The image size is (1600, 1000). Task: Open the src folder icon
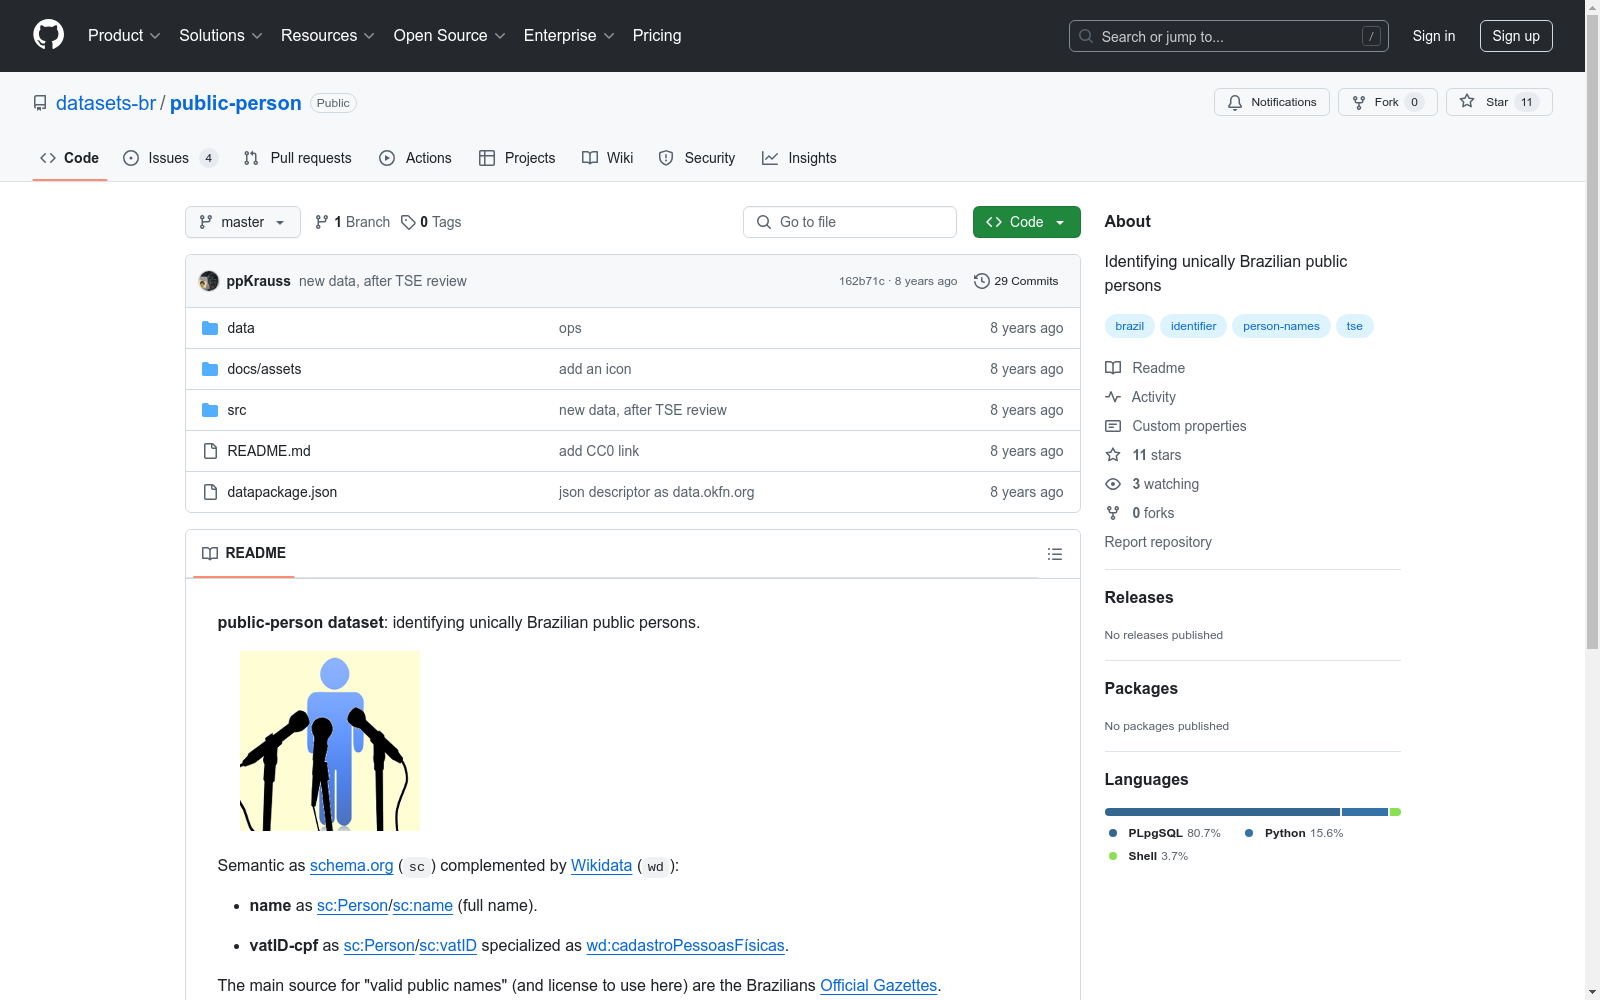click(x=210, y=410)
